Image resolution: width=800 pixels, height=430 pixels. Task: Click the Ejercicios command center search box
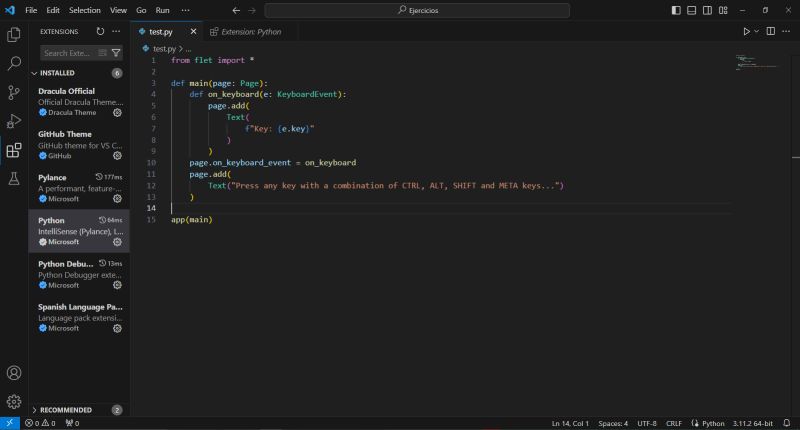point(417,10)
